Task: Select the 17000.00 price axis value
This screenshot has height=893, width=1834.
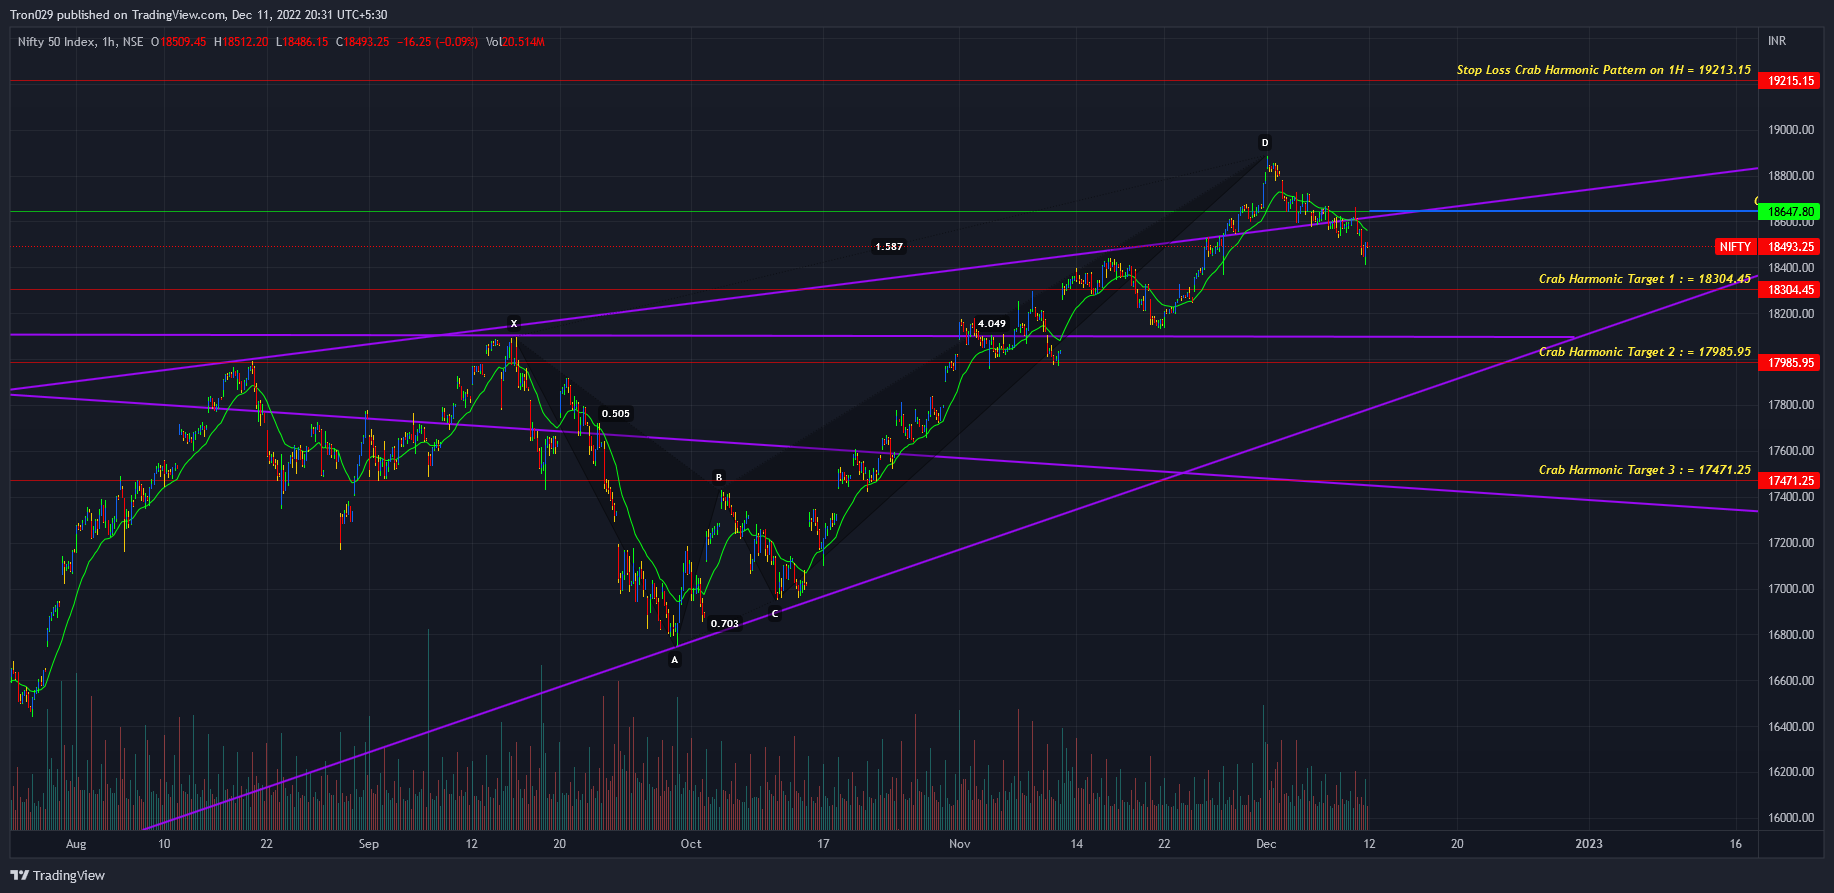Action: [1791, 589]
